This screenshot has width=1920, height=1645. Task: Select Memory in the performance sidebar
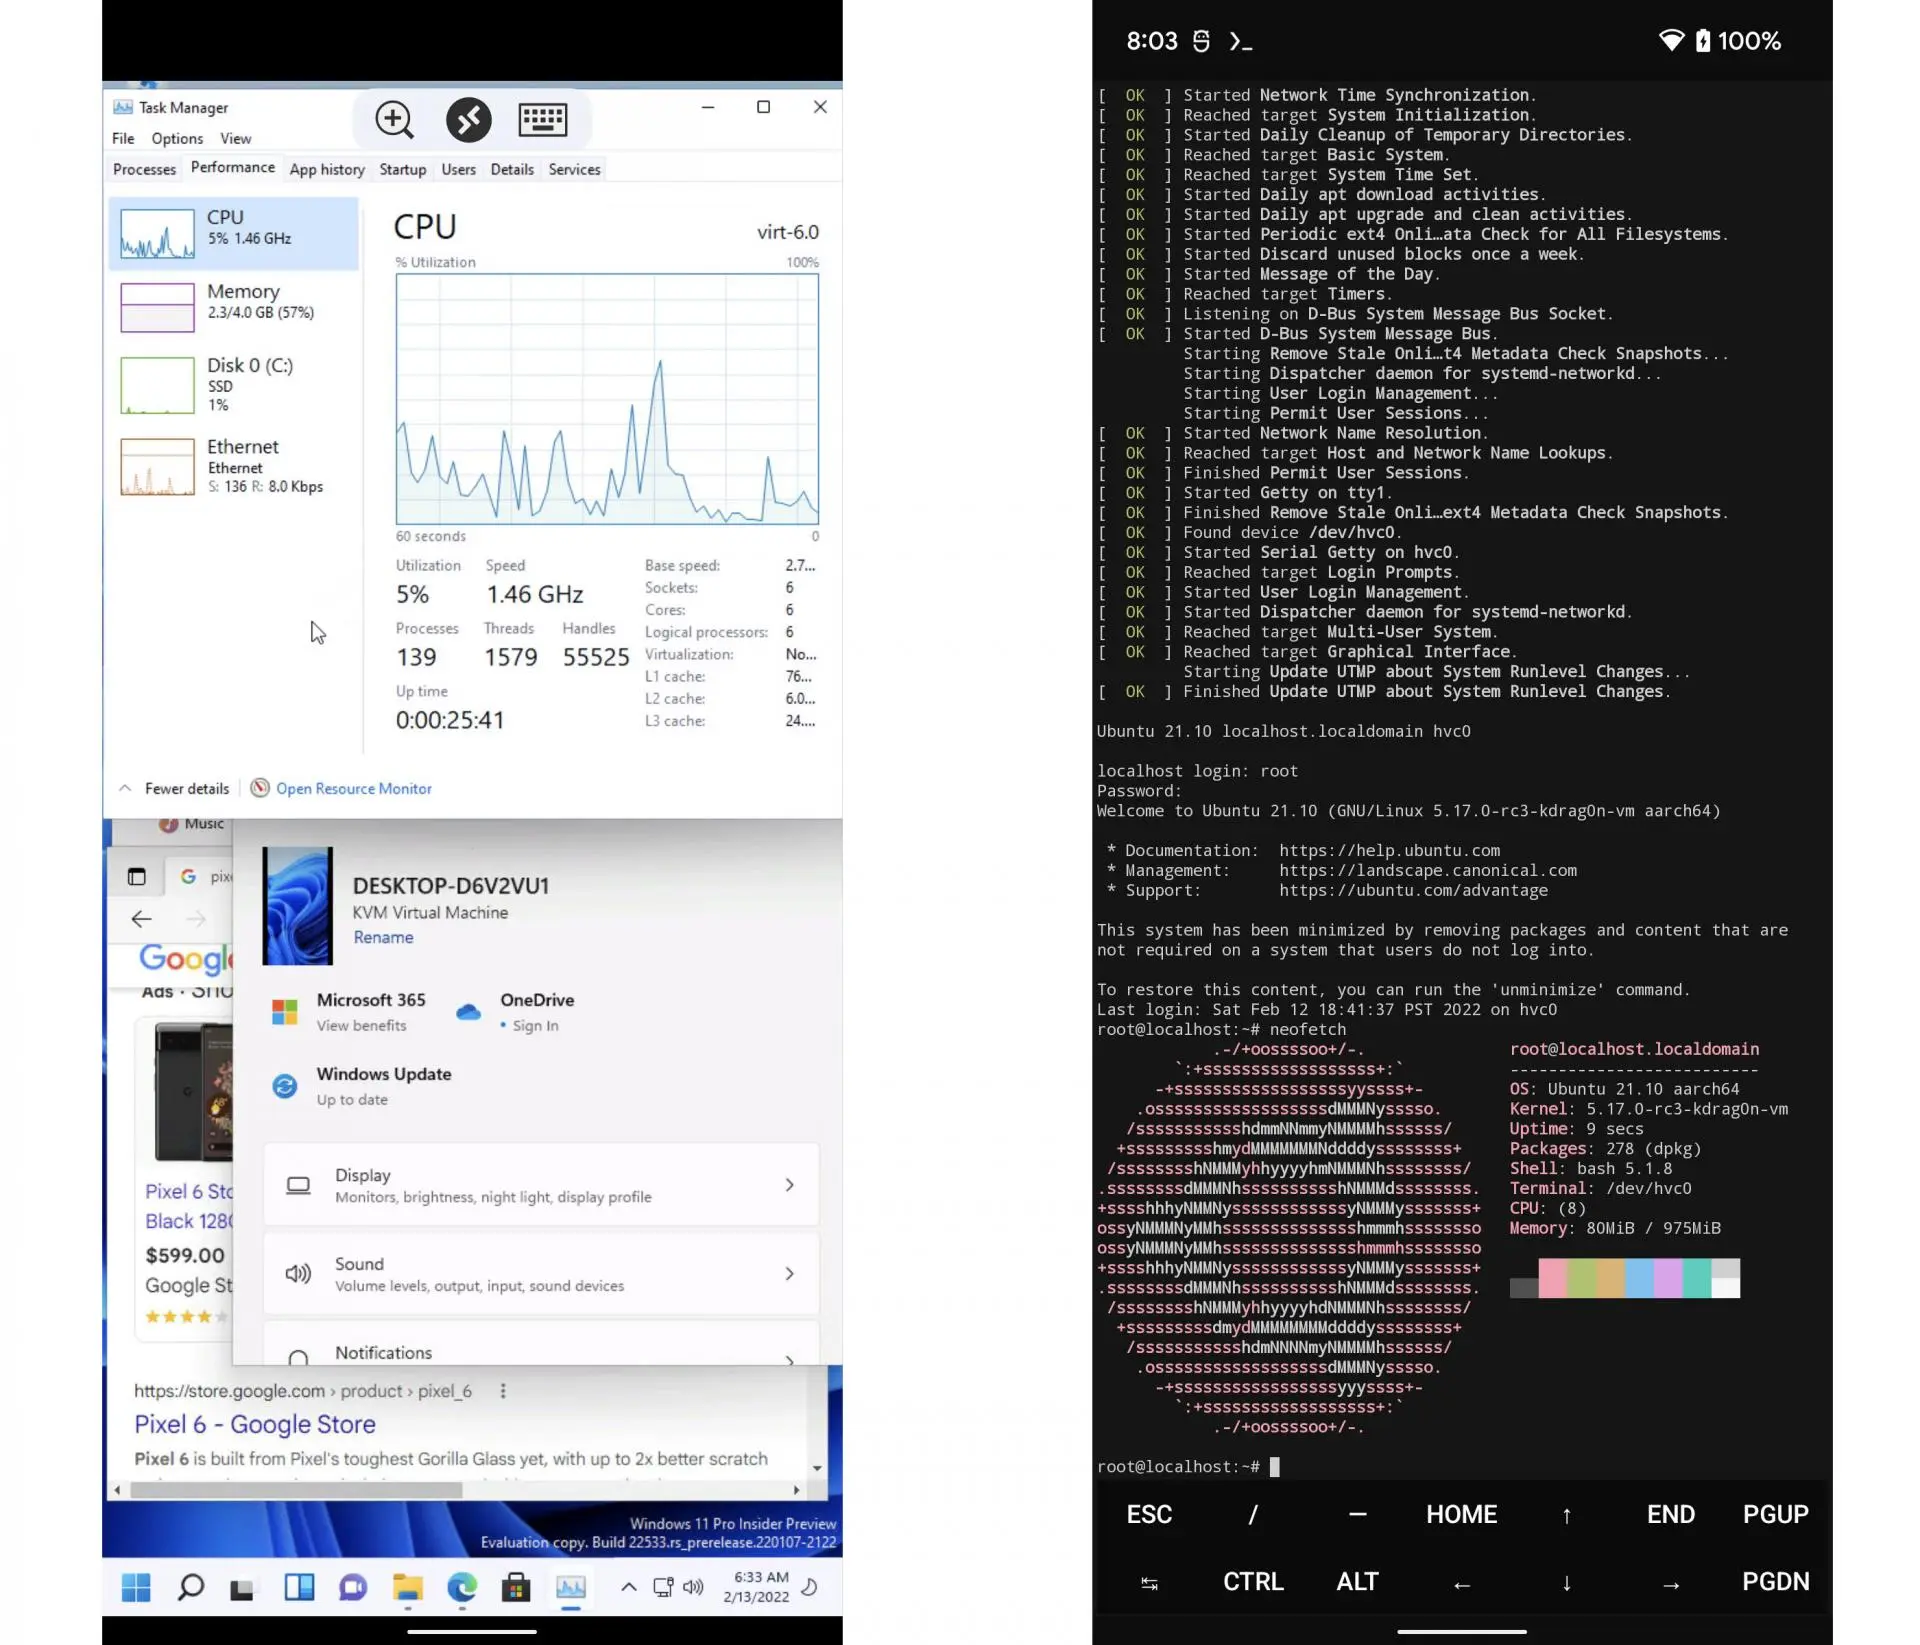pos(234,306)
